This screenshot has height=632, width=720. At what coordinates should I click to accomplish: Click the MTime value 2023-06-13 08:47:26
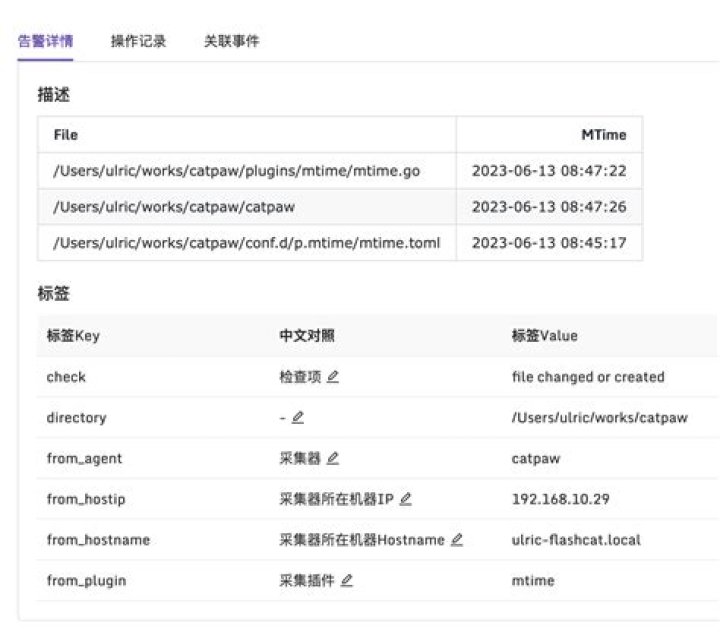click(x=549, y=207)
